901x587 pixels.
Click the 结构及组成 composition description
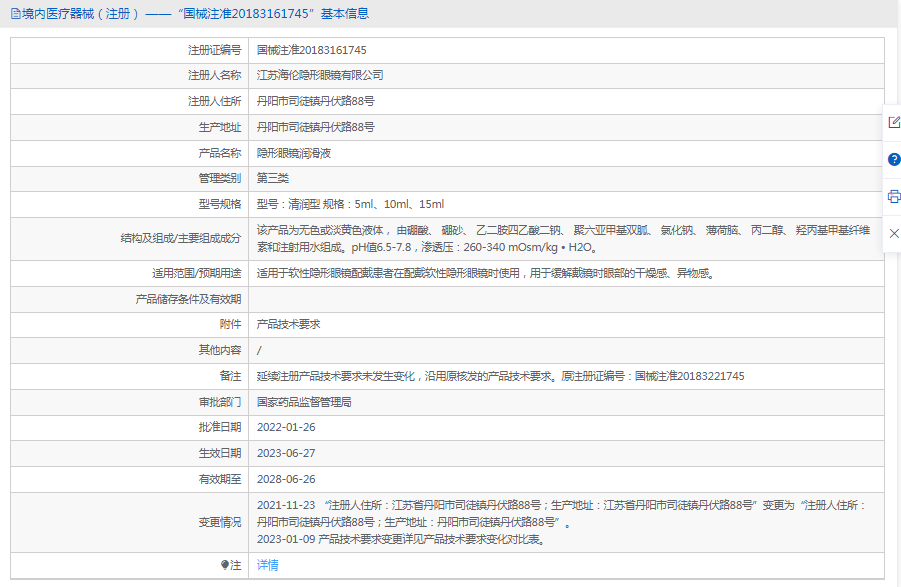pyautogui.click(x=563, y=239)
